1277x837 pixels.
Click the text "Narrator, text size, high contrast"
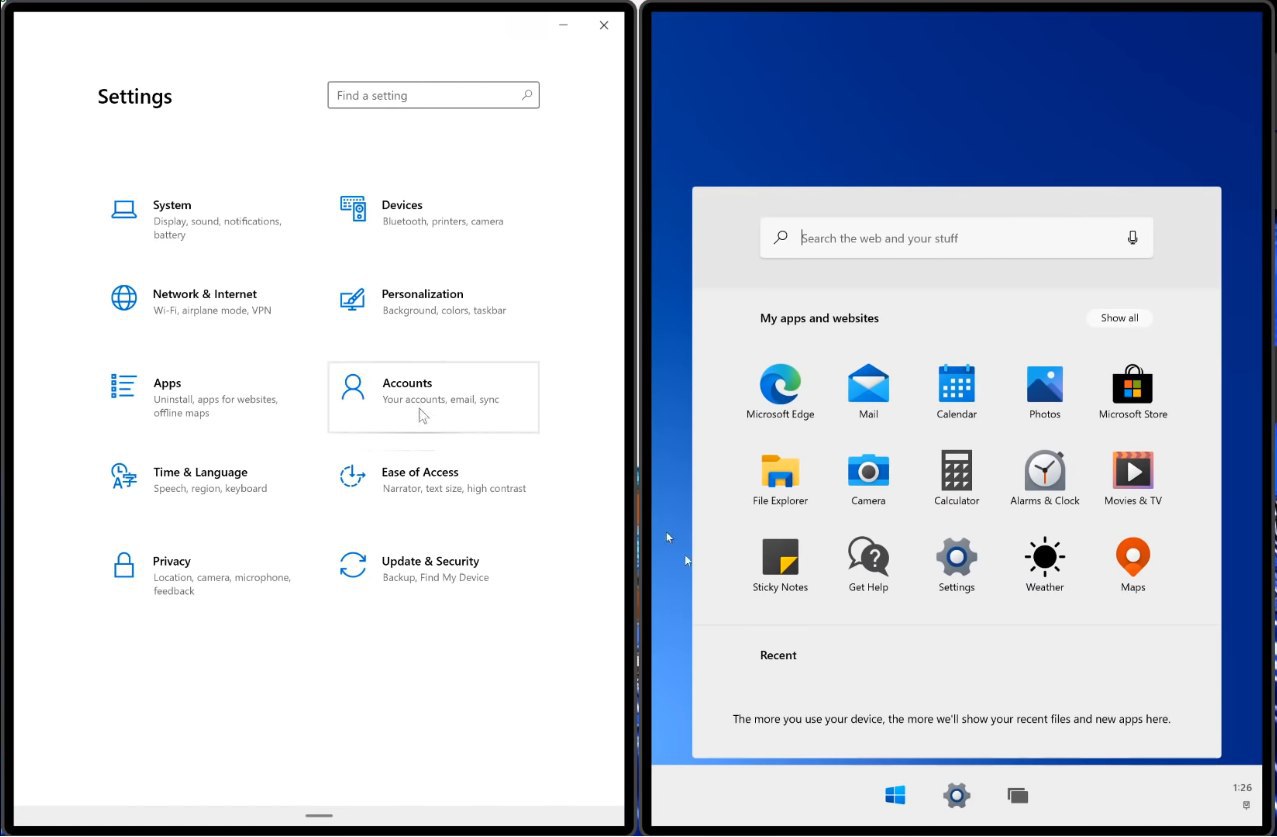454,488
